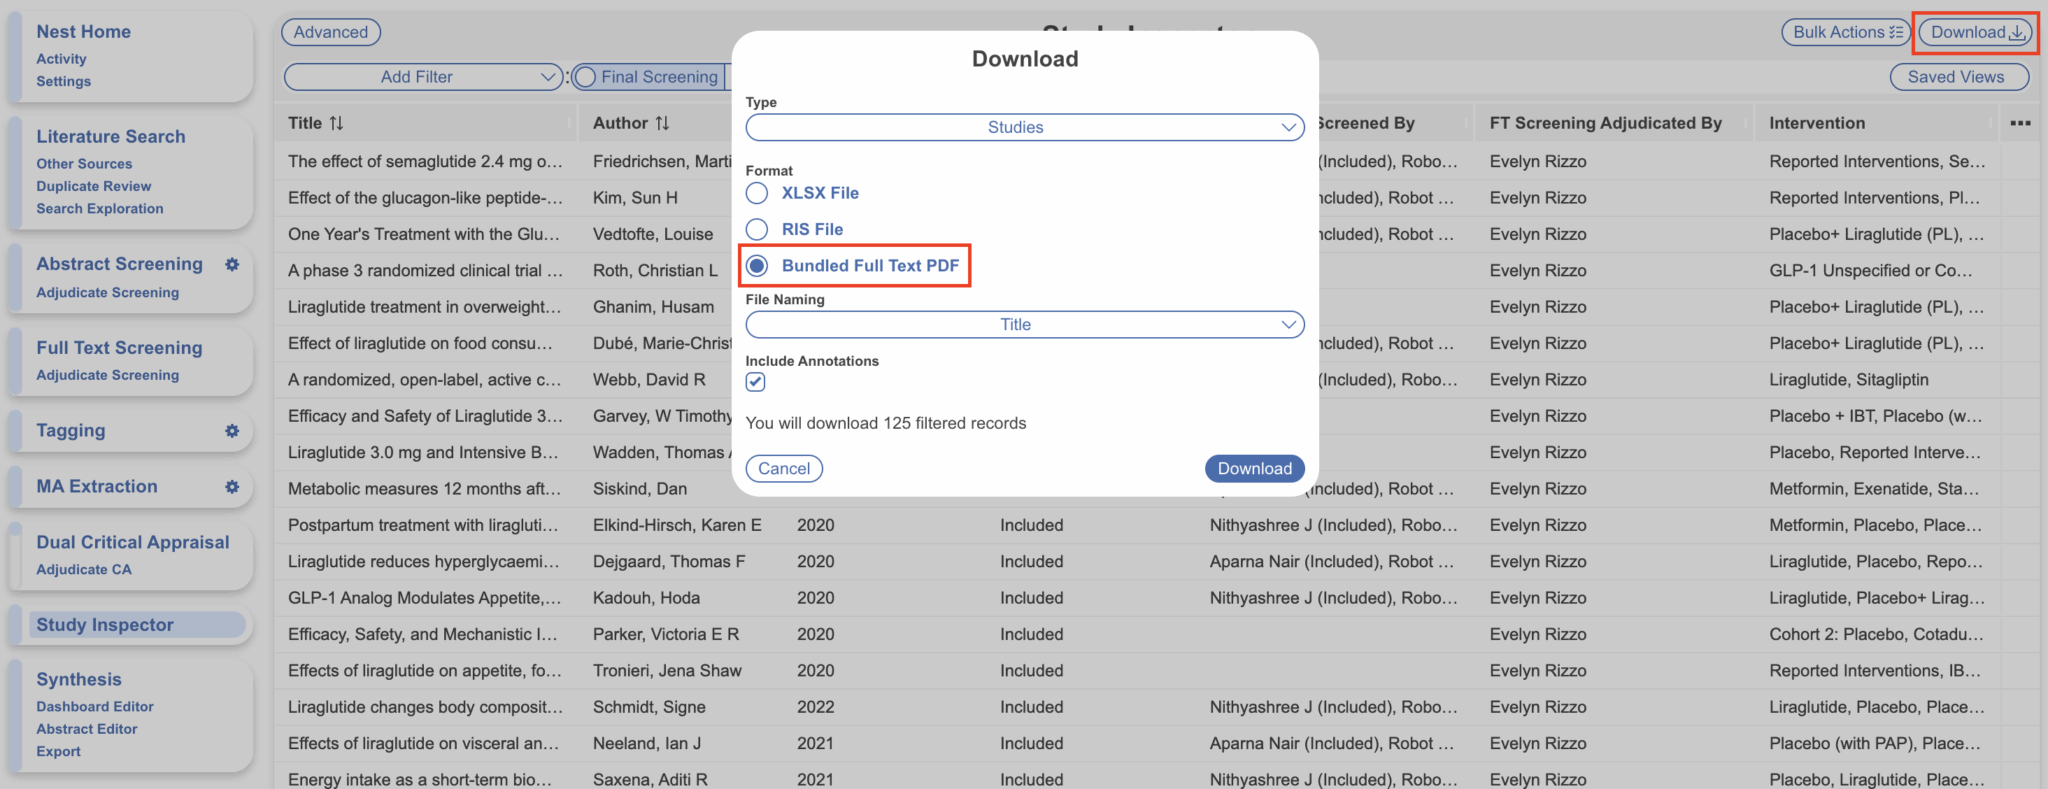Click the FT Screening Adjudicated By header
Viewport: 2048px width, 789px height.
coord(1605,123)
